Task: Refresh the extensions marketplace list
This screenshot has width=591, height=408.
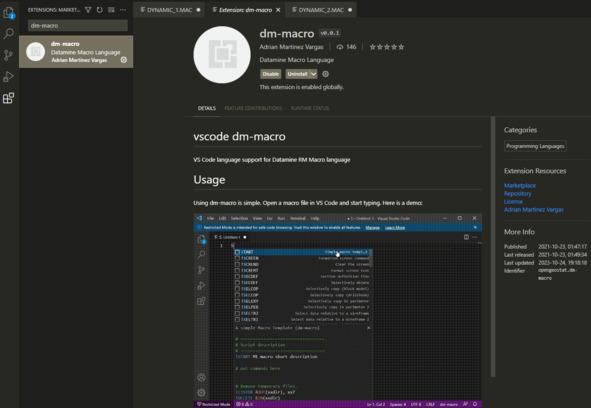Action: tap(100, 10)
